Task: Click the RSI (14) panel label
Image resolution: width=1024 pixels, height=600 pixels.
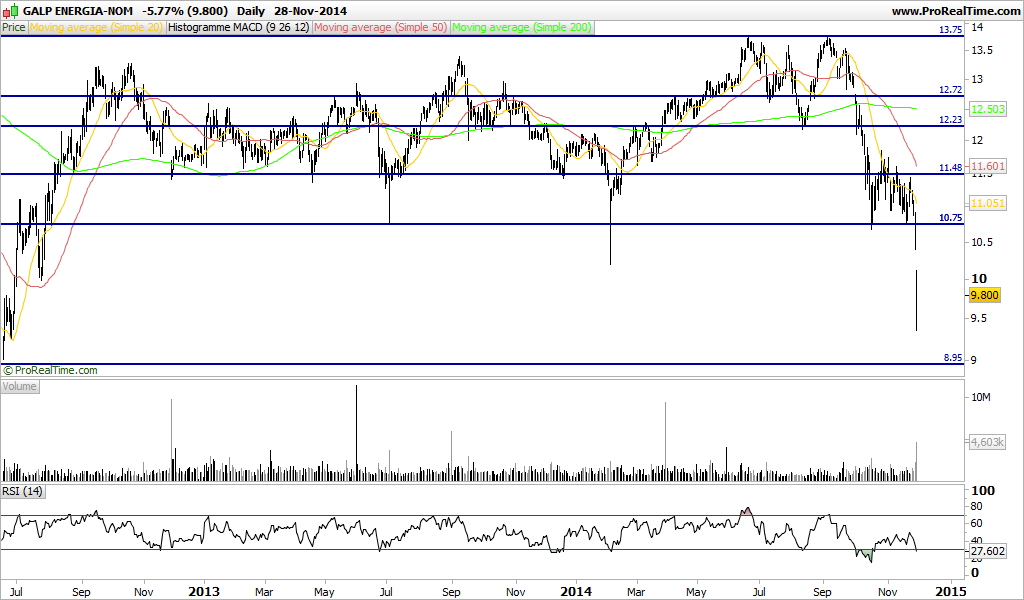Action: tap(23, 491)
